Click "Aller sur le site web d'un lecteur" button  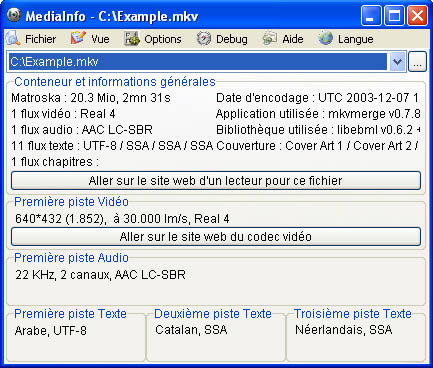click(x=216, y=181)
